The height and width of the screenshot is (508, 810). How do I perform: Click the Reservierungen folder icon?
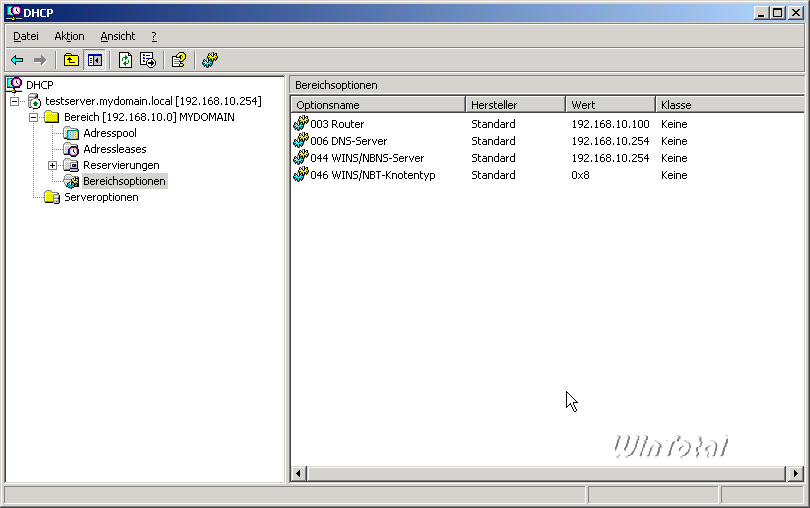click(x=71, y=165)
